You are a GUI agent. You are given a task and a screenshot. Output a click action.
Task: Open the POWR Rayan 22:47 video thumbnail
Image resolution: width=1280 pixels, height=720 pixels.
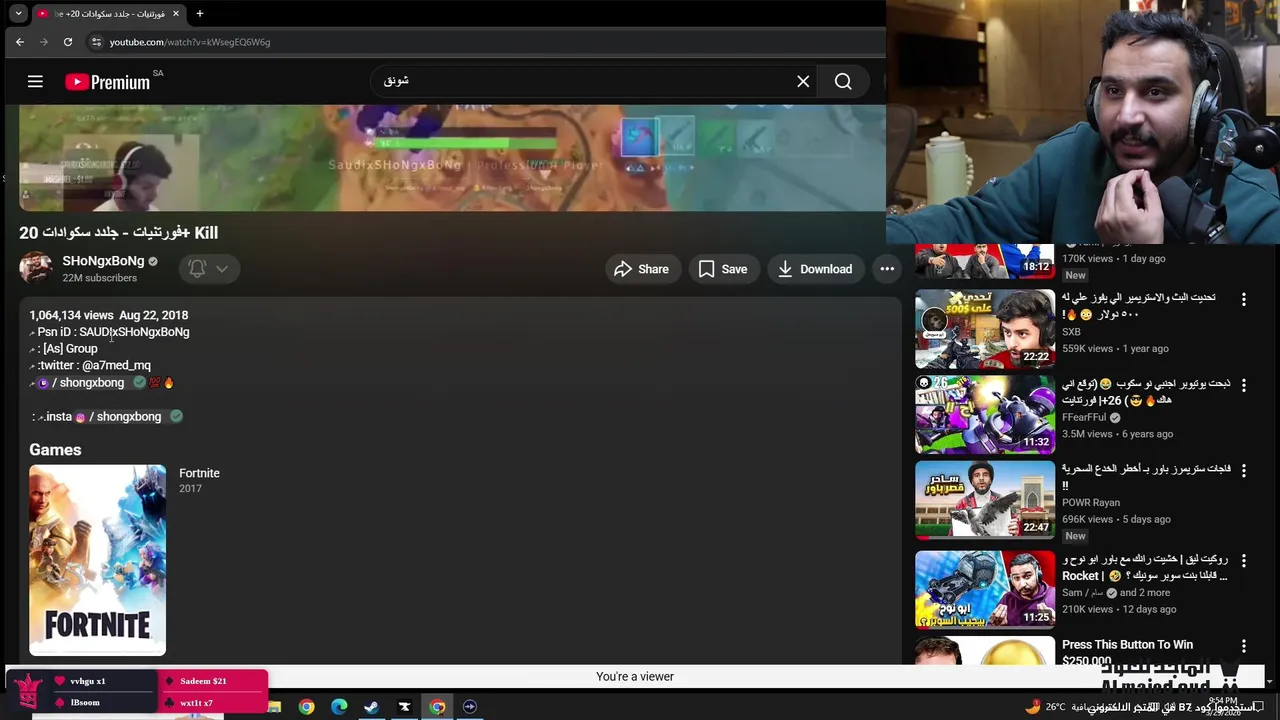tap(985, 499)
